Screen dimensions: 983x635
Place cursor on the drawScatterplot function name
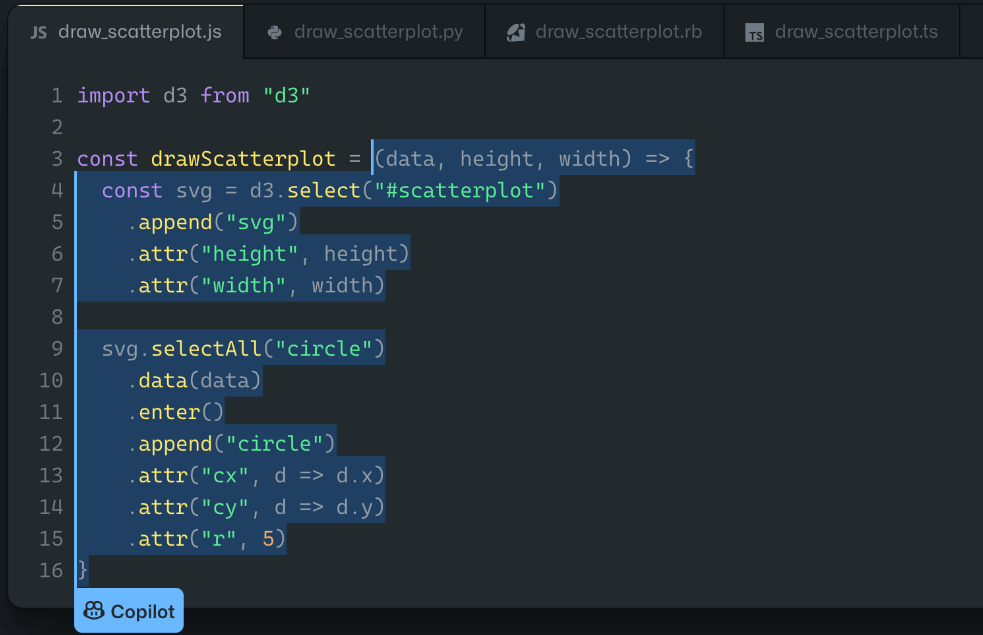[x=242, y=159]
